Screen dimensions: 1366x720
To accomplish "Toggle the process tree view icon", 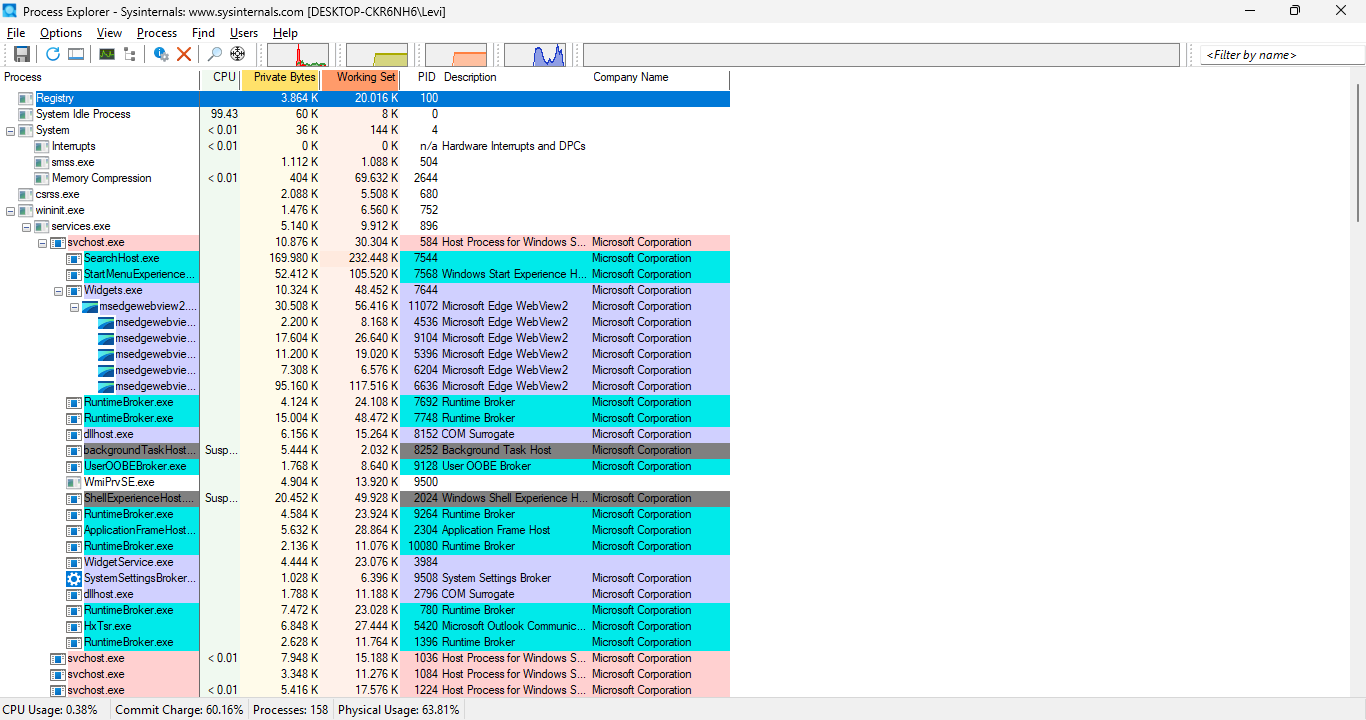I will click(129, 54).
